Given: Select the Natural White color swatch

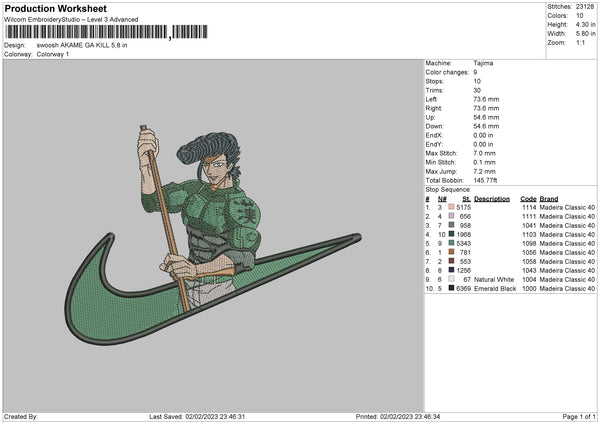Looking at the screenshot, I should coord(452,279).
